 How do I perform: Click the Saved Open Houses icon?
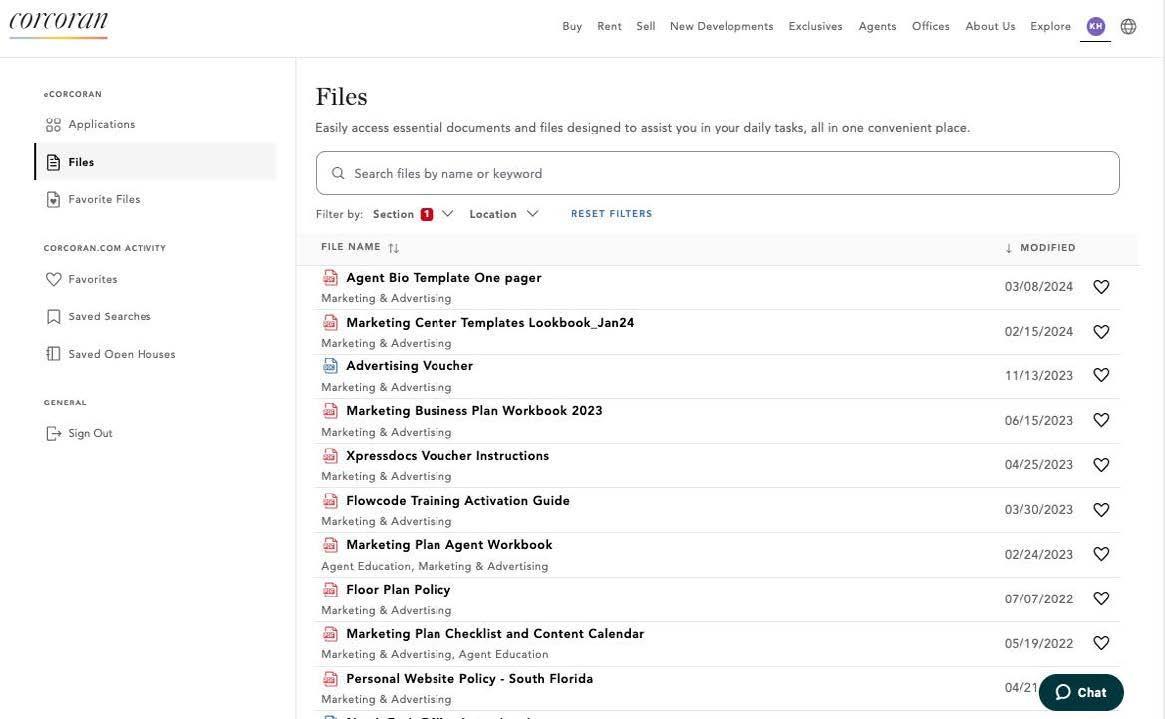[x=53, y=354]
